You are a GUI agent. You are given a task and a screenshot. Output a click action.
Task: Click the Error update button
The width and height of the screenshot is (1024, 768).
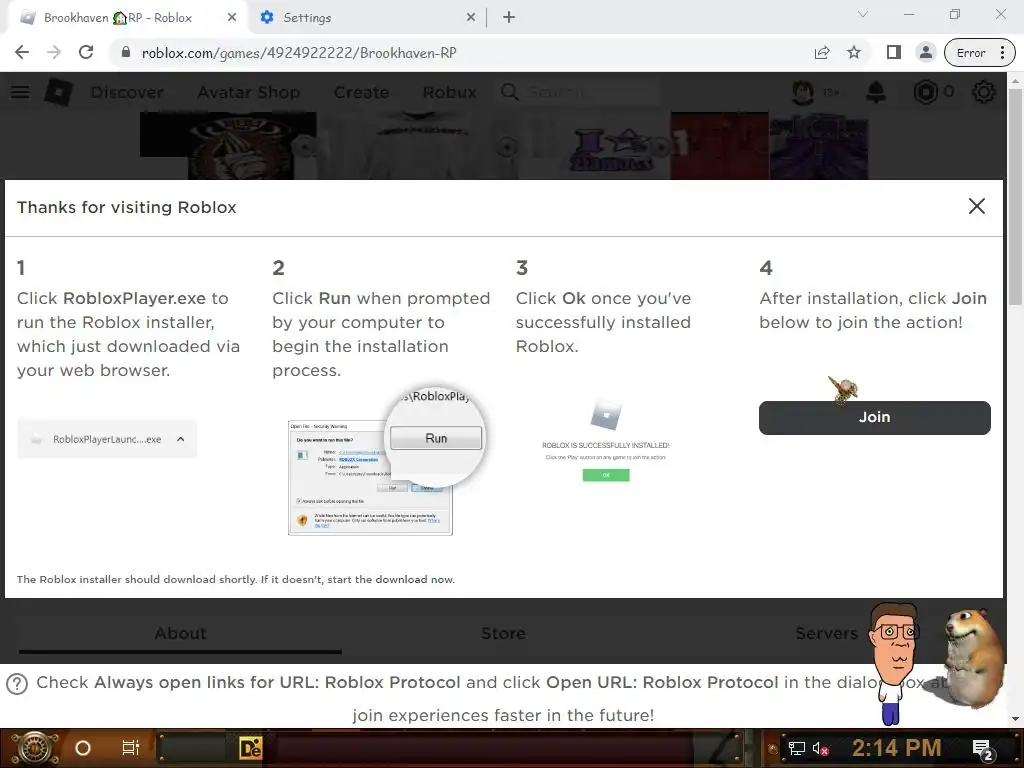click(x=979, y=53)
